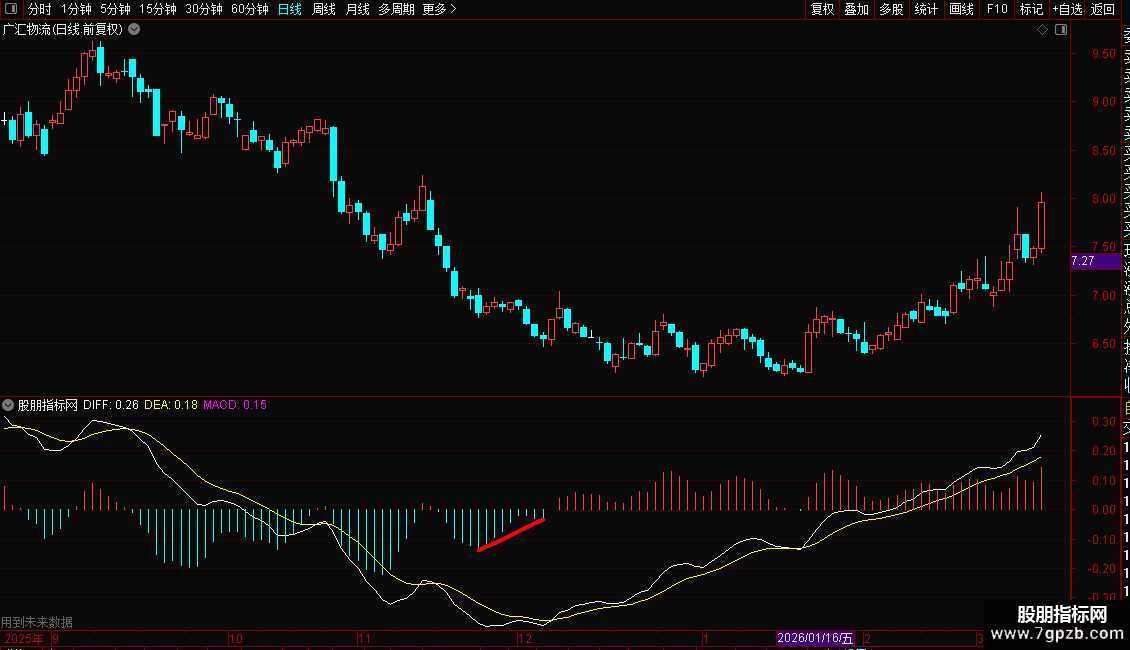Click the 复权 adjustment button
The width and height of the screenshot is (1130, 650).
(822, 9)
